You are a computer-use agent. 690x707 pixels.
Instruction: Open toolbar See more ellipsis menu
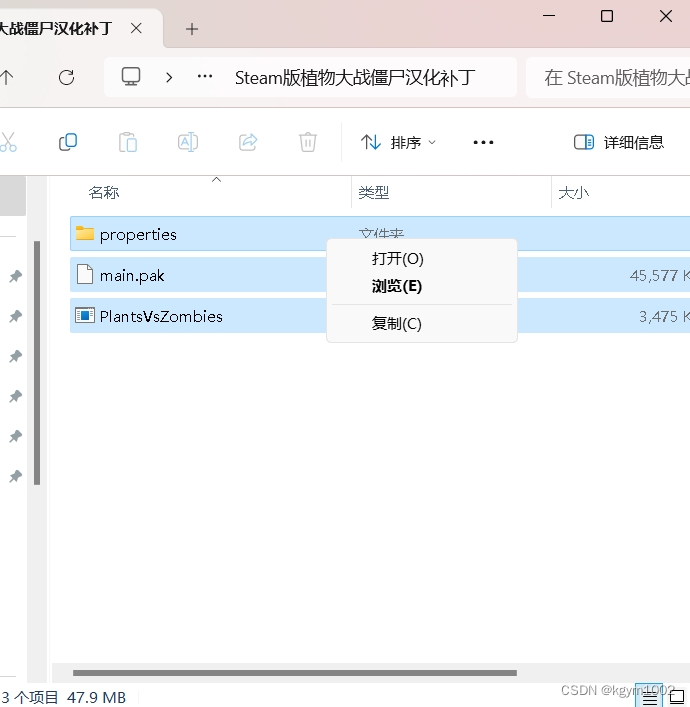483,142
